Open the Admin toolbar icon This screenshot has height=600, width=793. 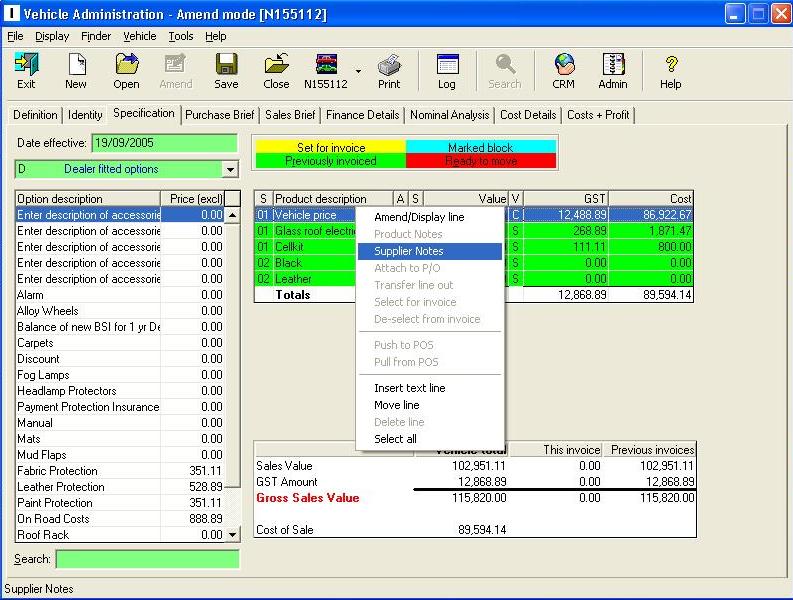[x=613, y=70]
